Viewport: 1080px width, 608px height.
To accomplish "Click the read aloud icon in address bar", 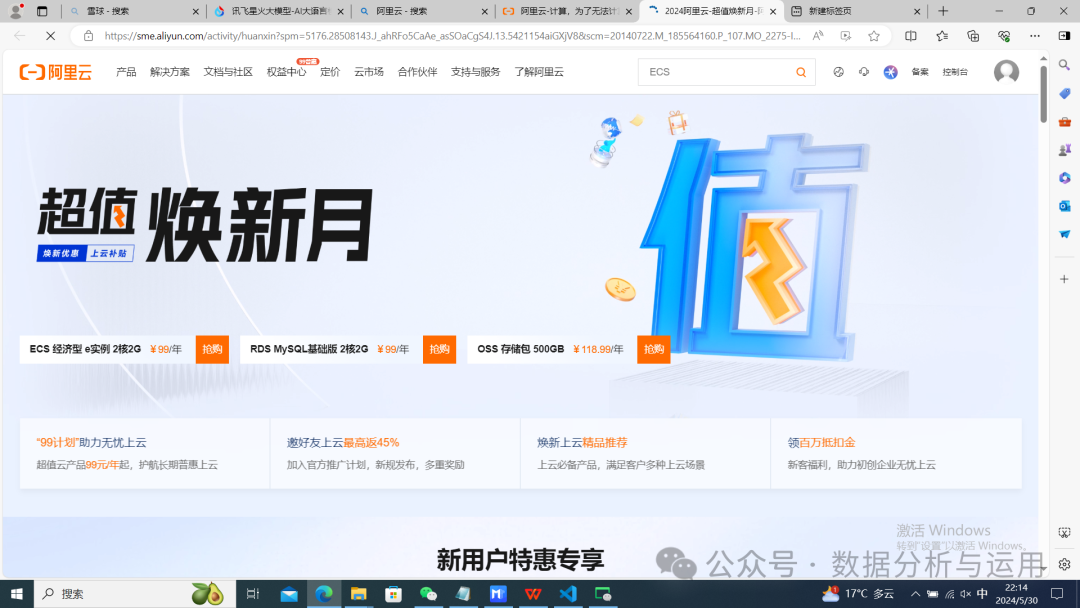I will [x=818, y=36].
